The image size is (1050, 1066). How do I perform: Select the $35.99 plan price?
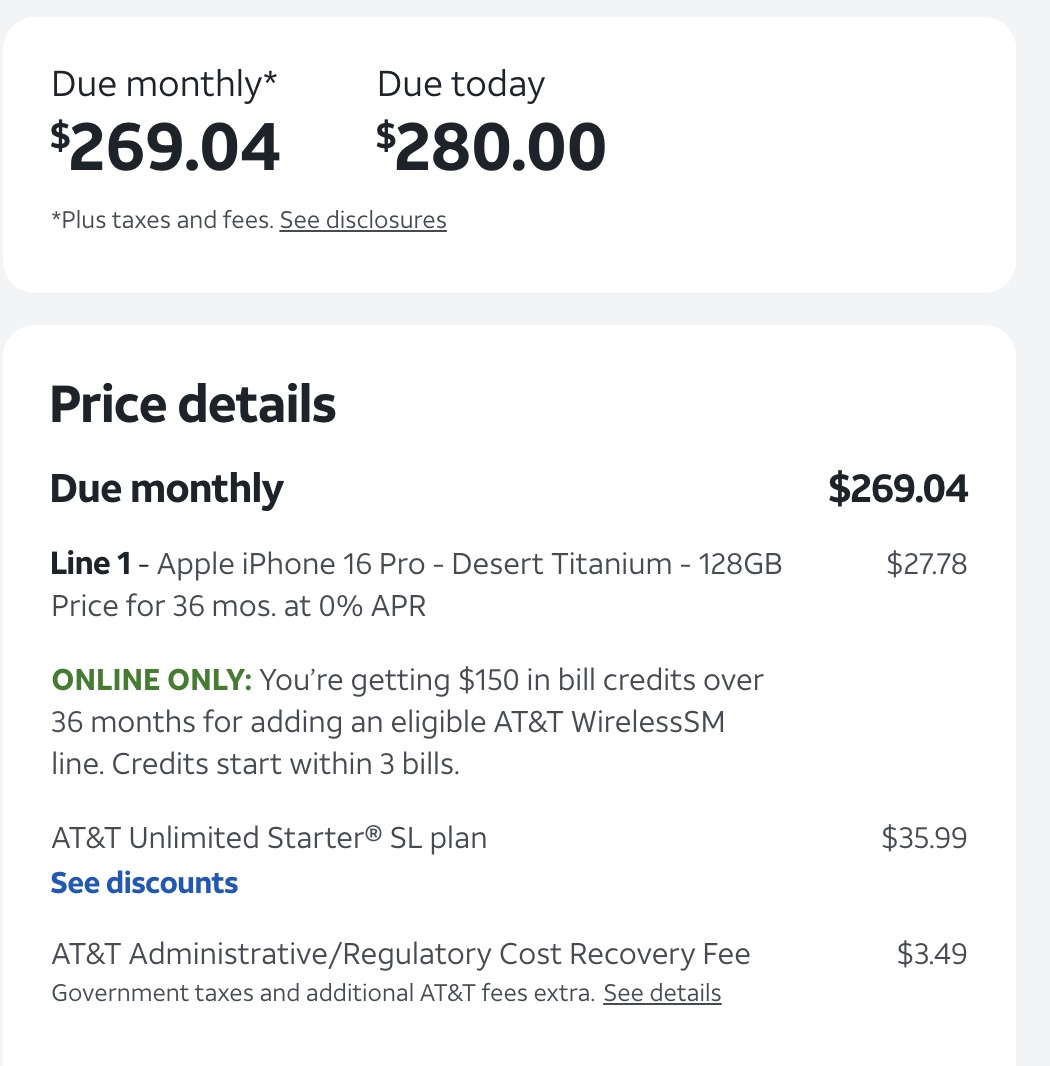(x=924, y=838)
